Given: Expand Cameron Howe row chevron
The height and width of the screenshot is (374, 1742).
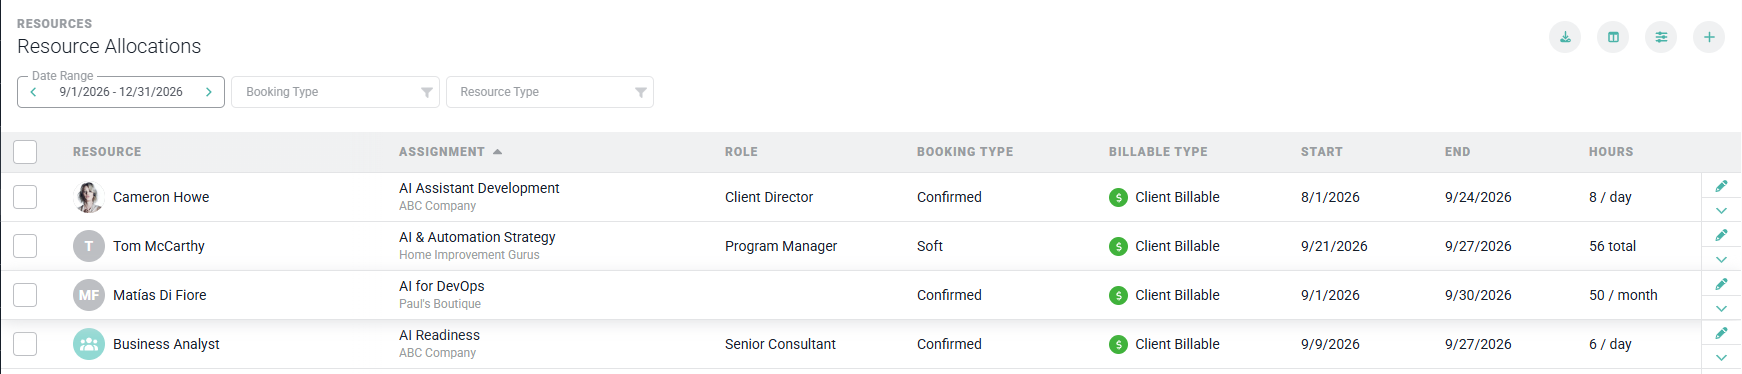Looking at the screenshot, I should [1721, 211].
